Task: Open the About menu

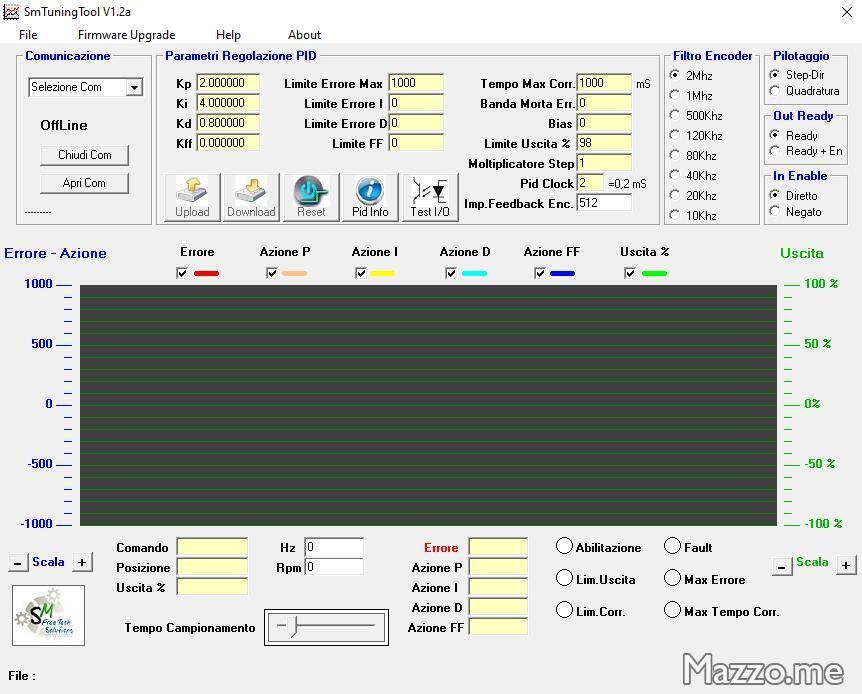Action: pyautogui.click(x=304, y=35)
